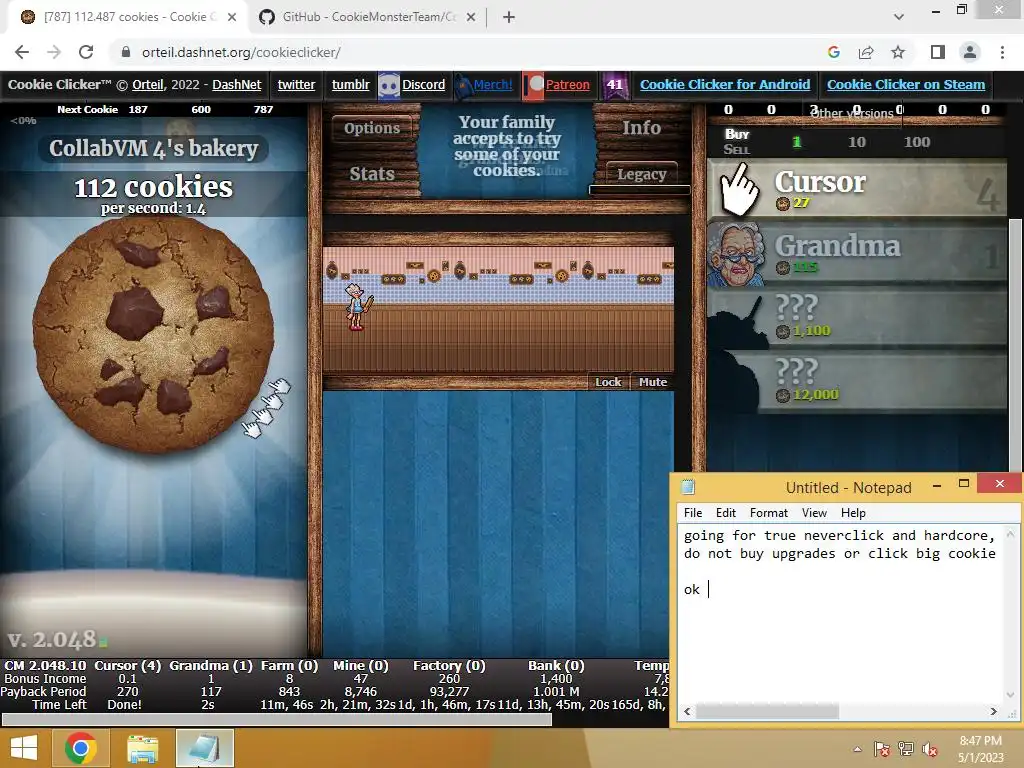The image size is (1024, 768).
Task: Expand the Chrome tab search chevron
Action: click(x=899, y=17)
